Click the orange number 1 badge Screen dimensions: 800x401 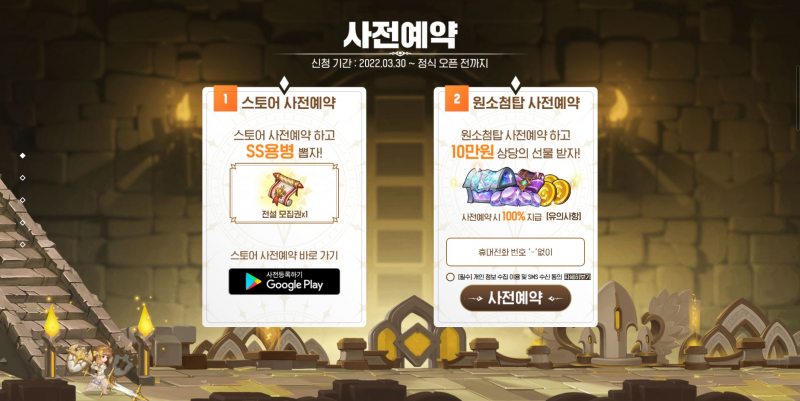225,98
